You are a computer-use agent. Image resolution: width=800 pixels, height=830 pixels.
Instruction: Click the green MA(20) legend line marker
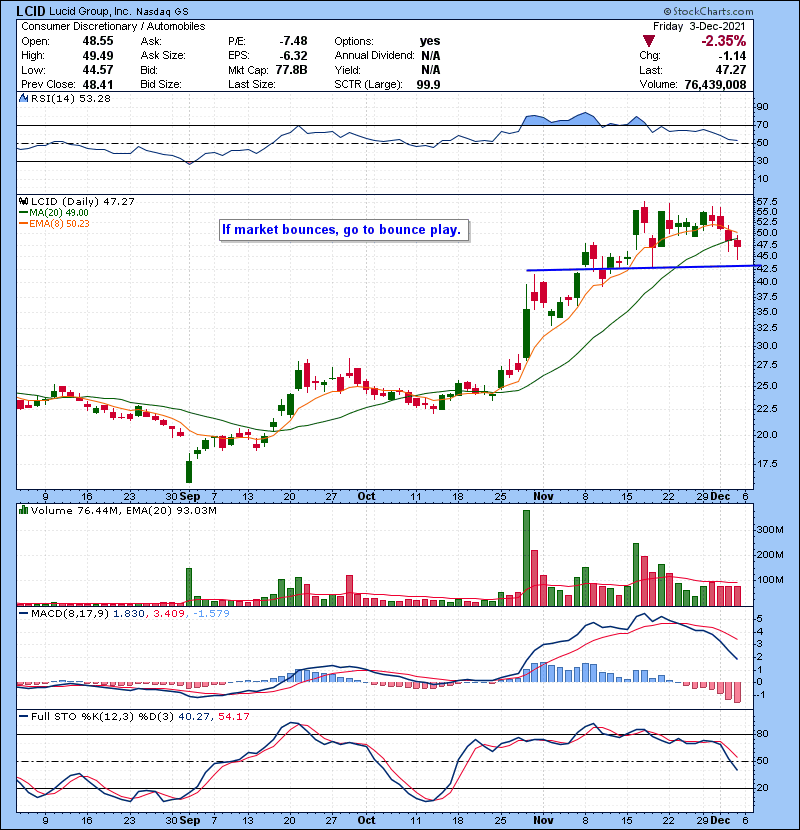23,212
